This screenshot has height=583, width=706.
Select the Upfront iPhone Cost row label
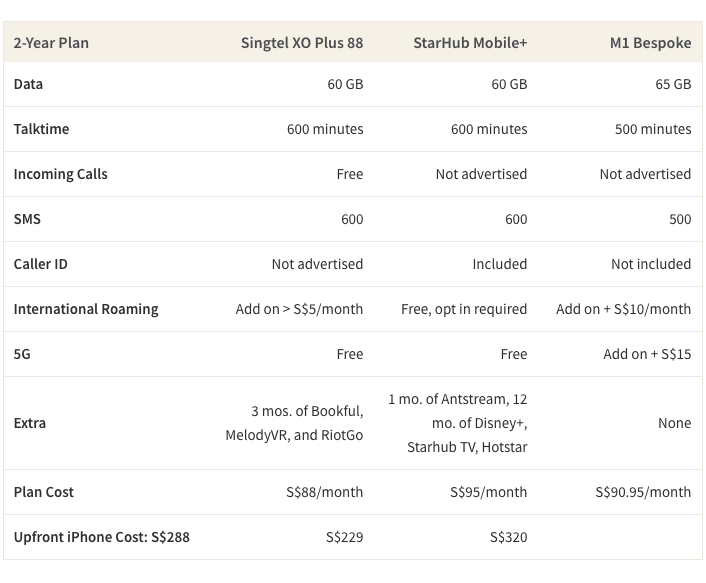click(x=102, y=537)
